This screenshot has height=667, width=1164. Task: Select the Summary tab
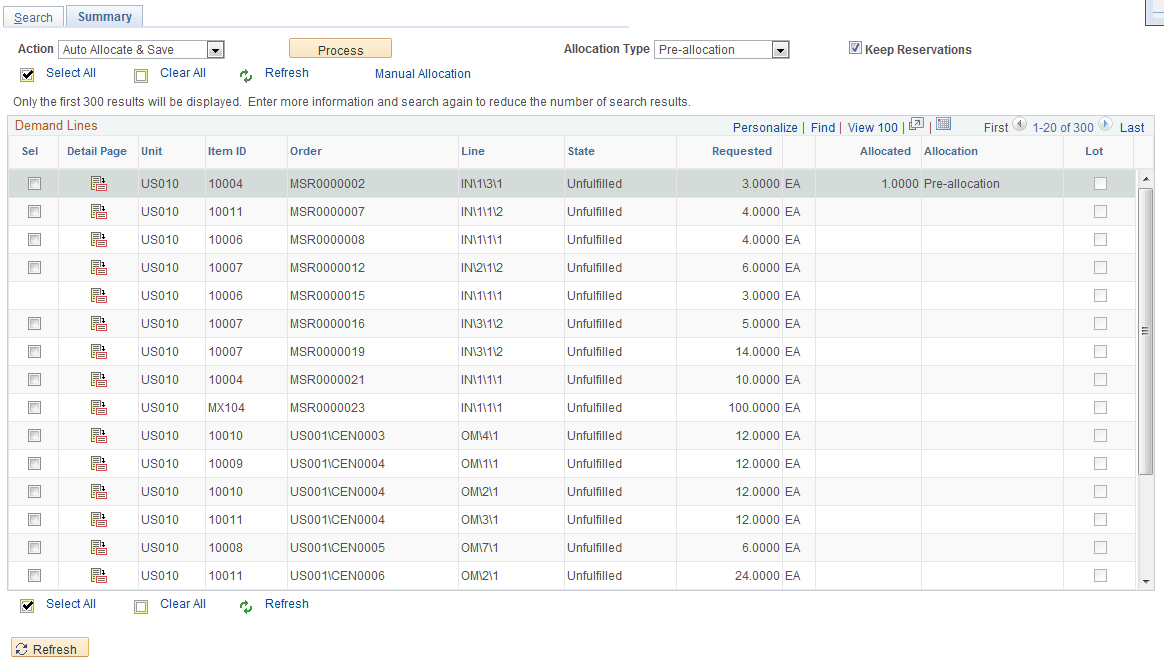point(103,16)
